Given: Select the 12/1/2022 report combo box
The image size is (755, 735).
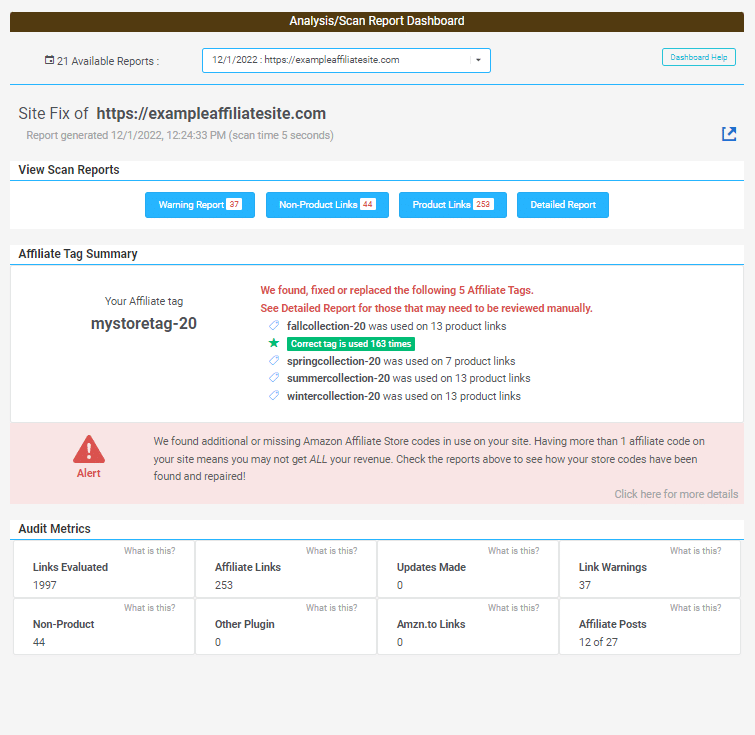Looking at the screenshot, I should (346, 60).
